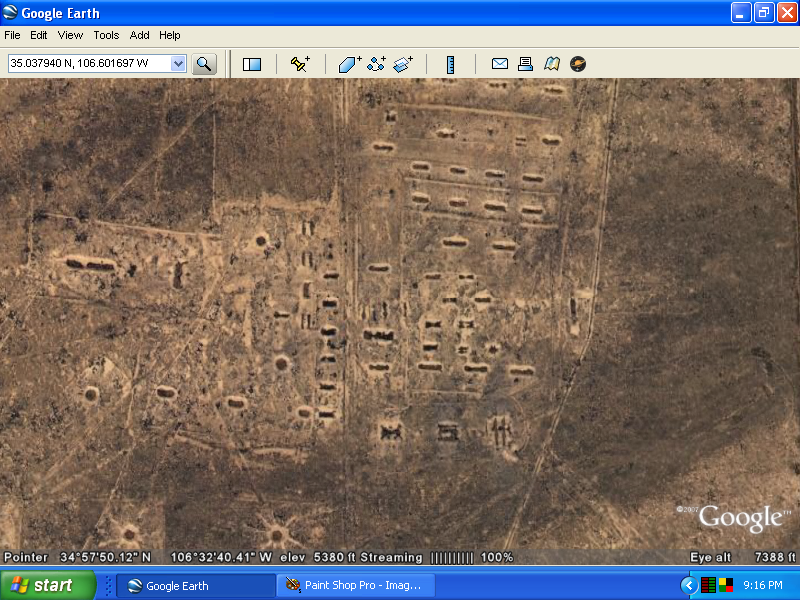
Task: Click the Streaming 100% progress indicator
Action: click(x=437, y=557)
